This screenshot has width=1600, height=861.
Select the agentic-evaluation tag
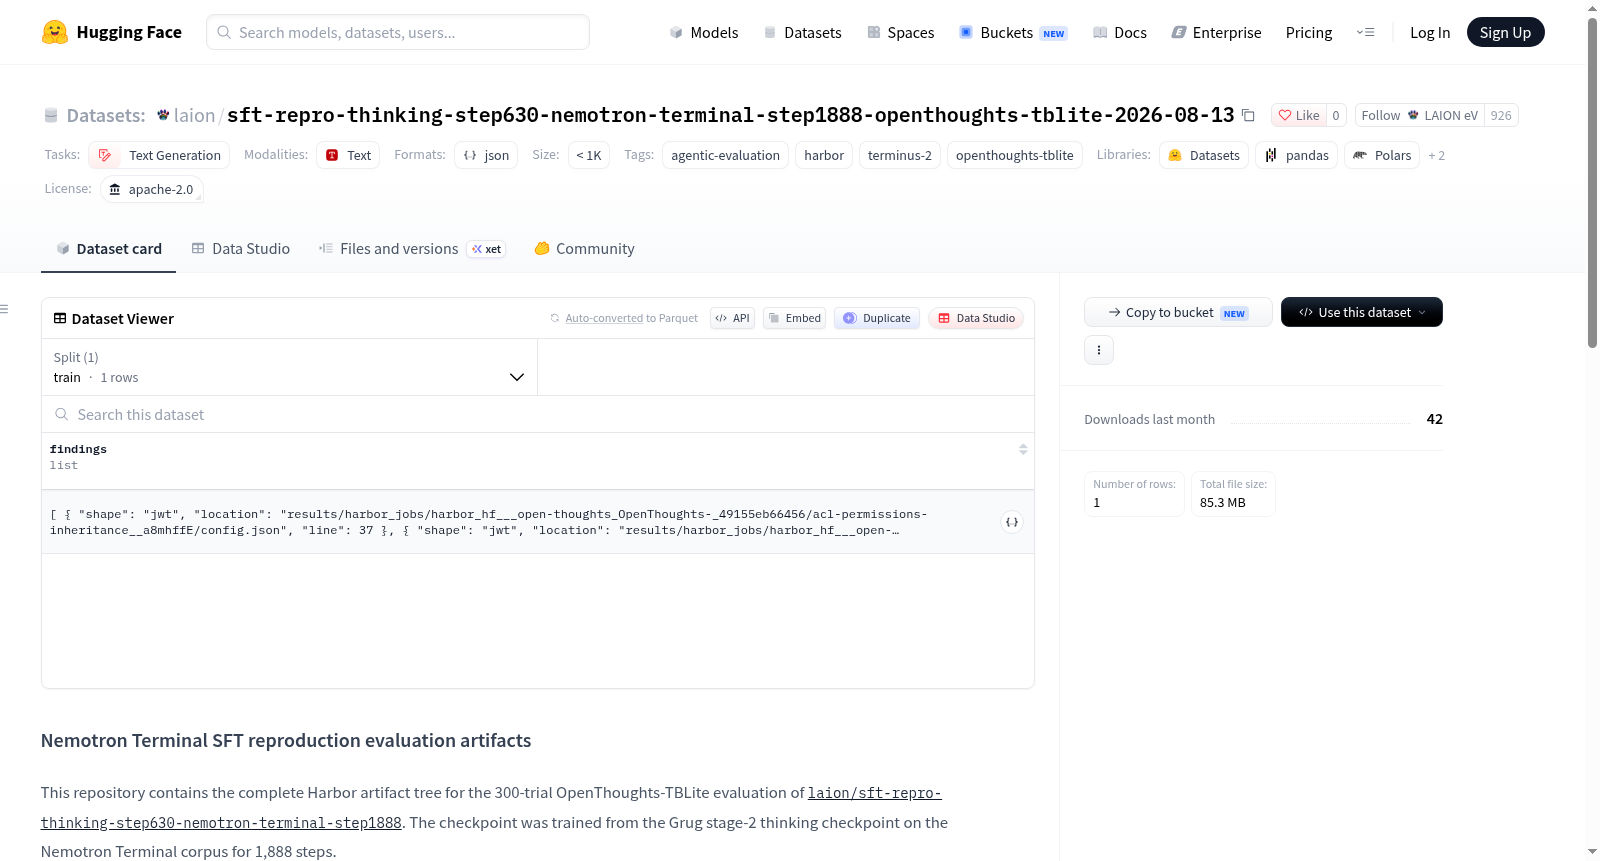pos(725,155)
